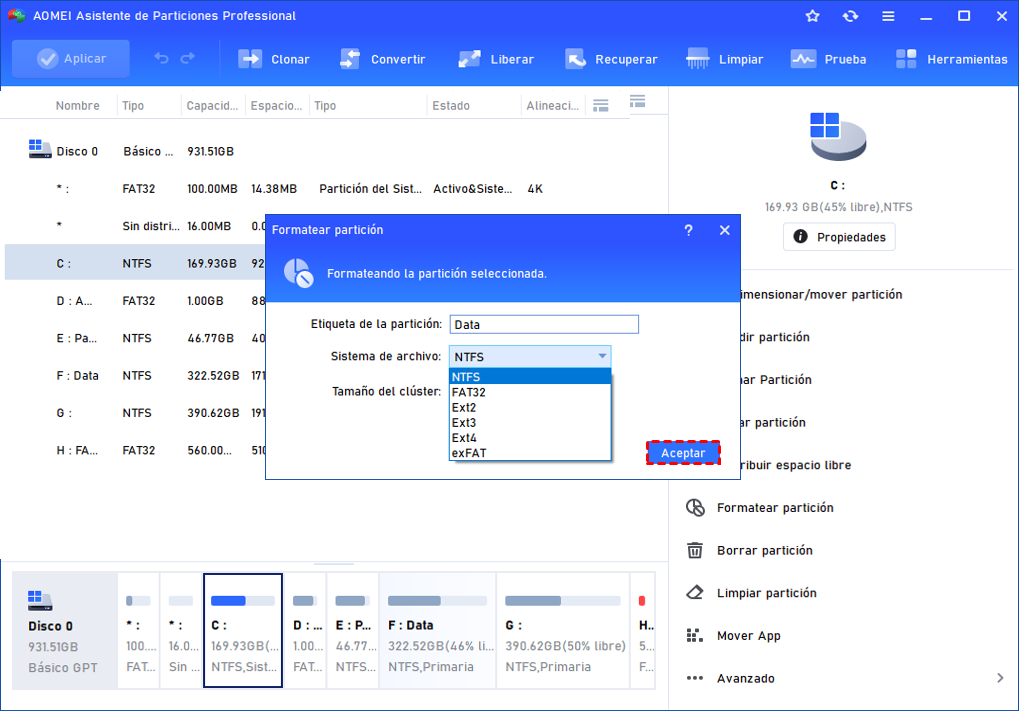
Task: Launch the Clonar tool from the toolbar
Action: click(x=273, y=59)
